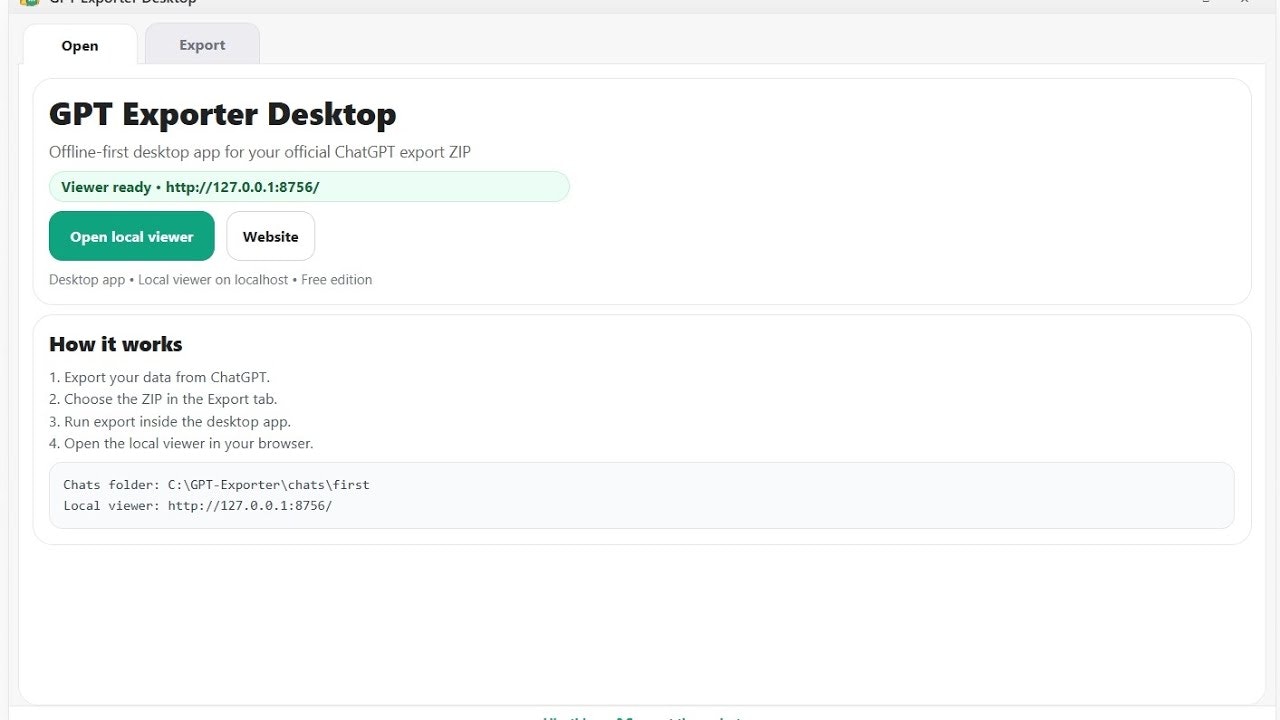Viewport: 1280px width, 720px height.
Task: Click step 2 Choose the ZIP in Export tab
Action: point(163,399)
